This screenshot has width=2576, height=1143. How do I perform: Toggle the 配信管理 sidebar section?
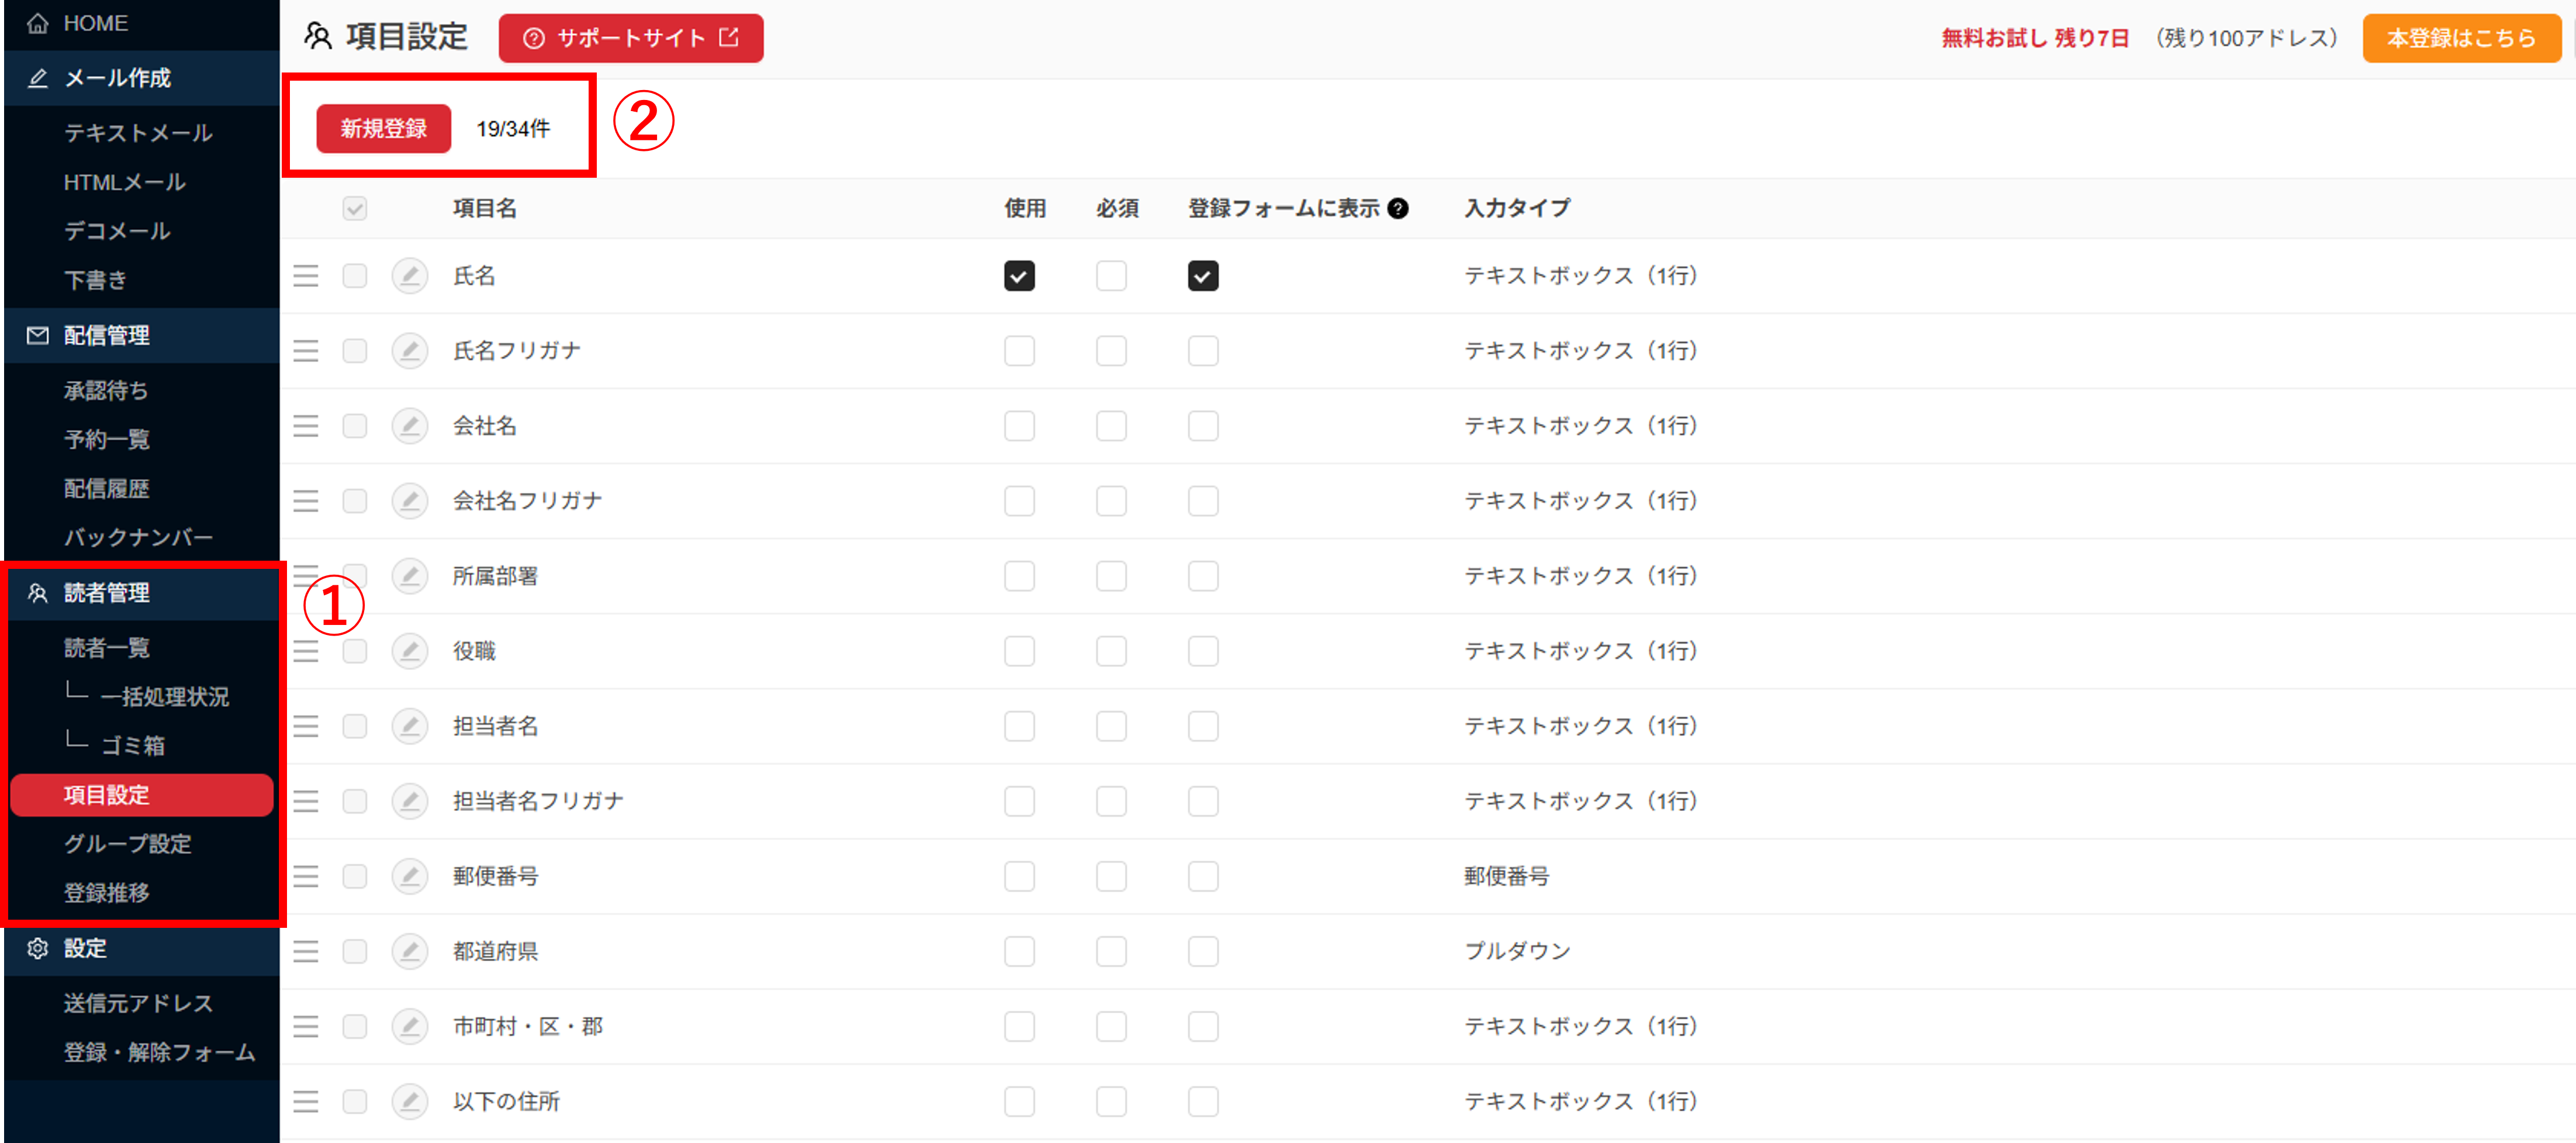tap(106, 336)
